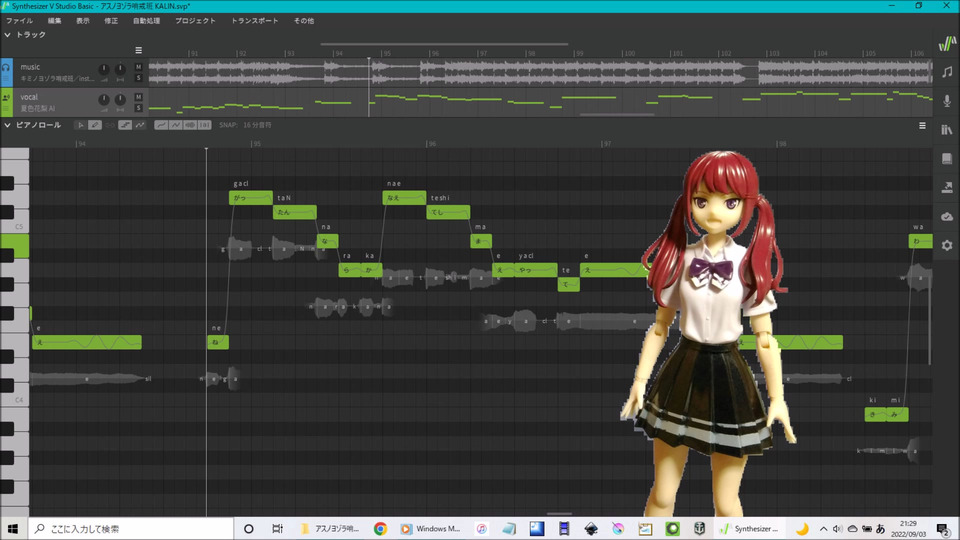Open the ファイル menu
Viewport: 960px width, 540px height.
(x=20, y=21)
